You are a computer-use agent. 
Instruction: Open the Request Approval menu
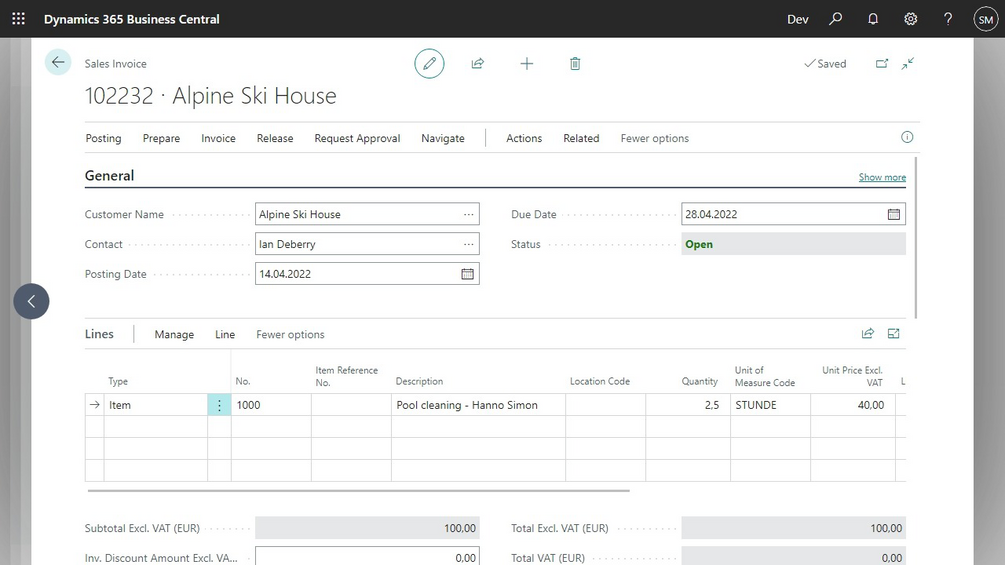click(357, 138)
